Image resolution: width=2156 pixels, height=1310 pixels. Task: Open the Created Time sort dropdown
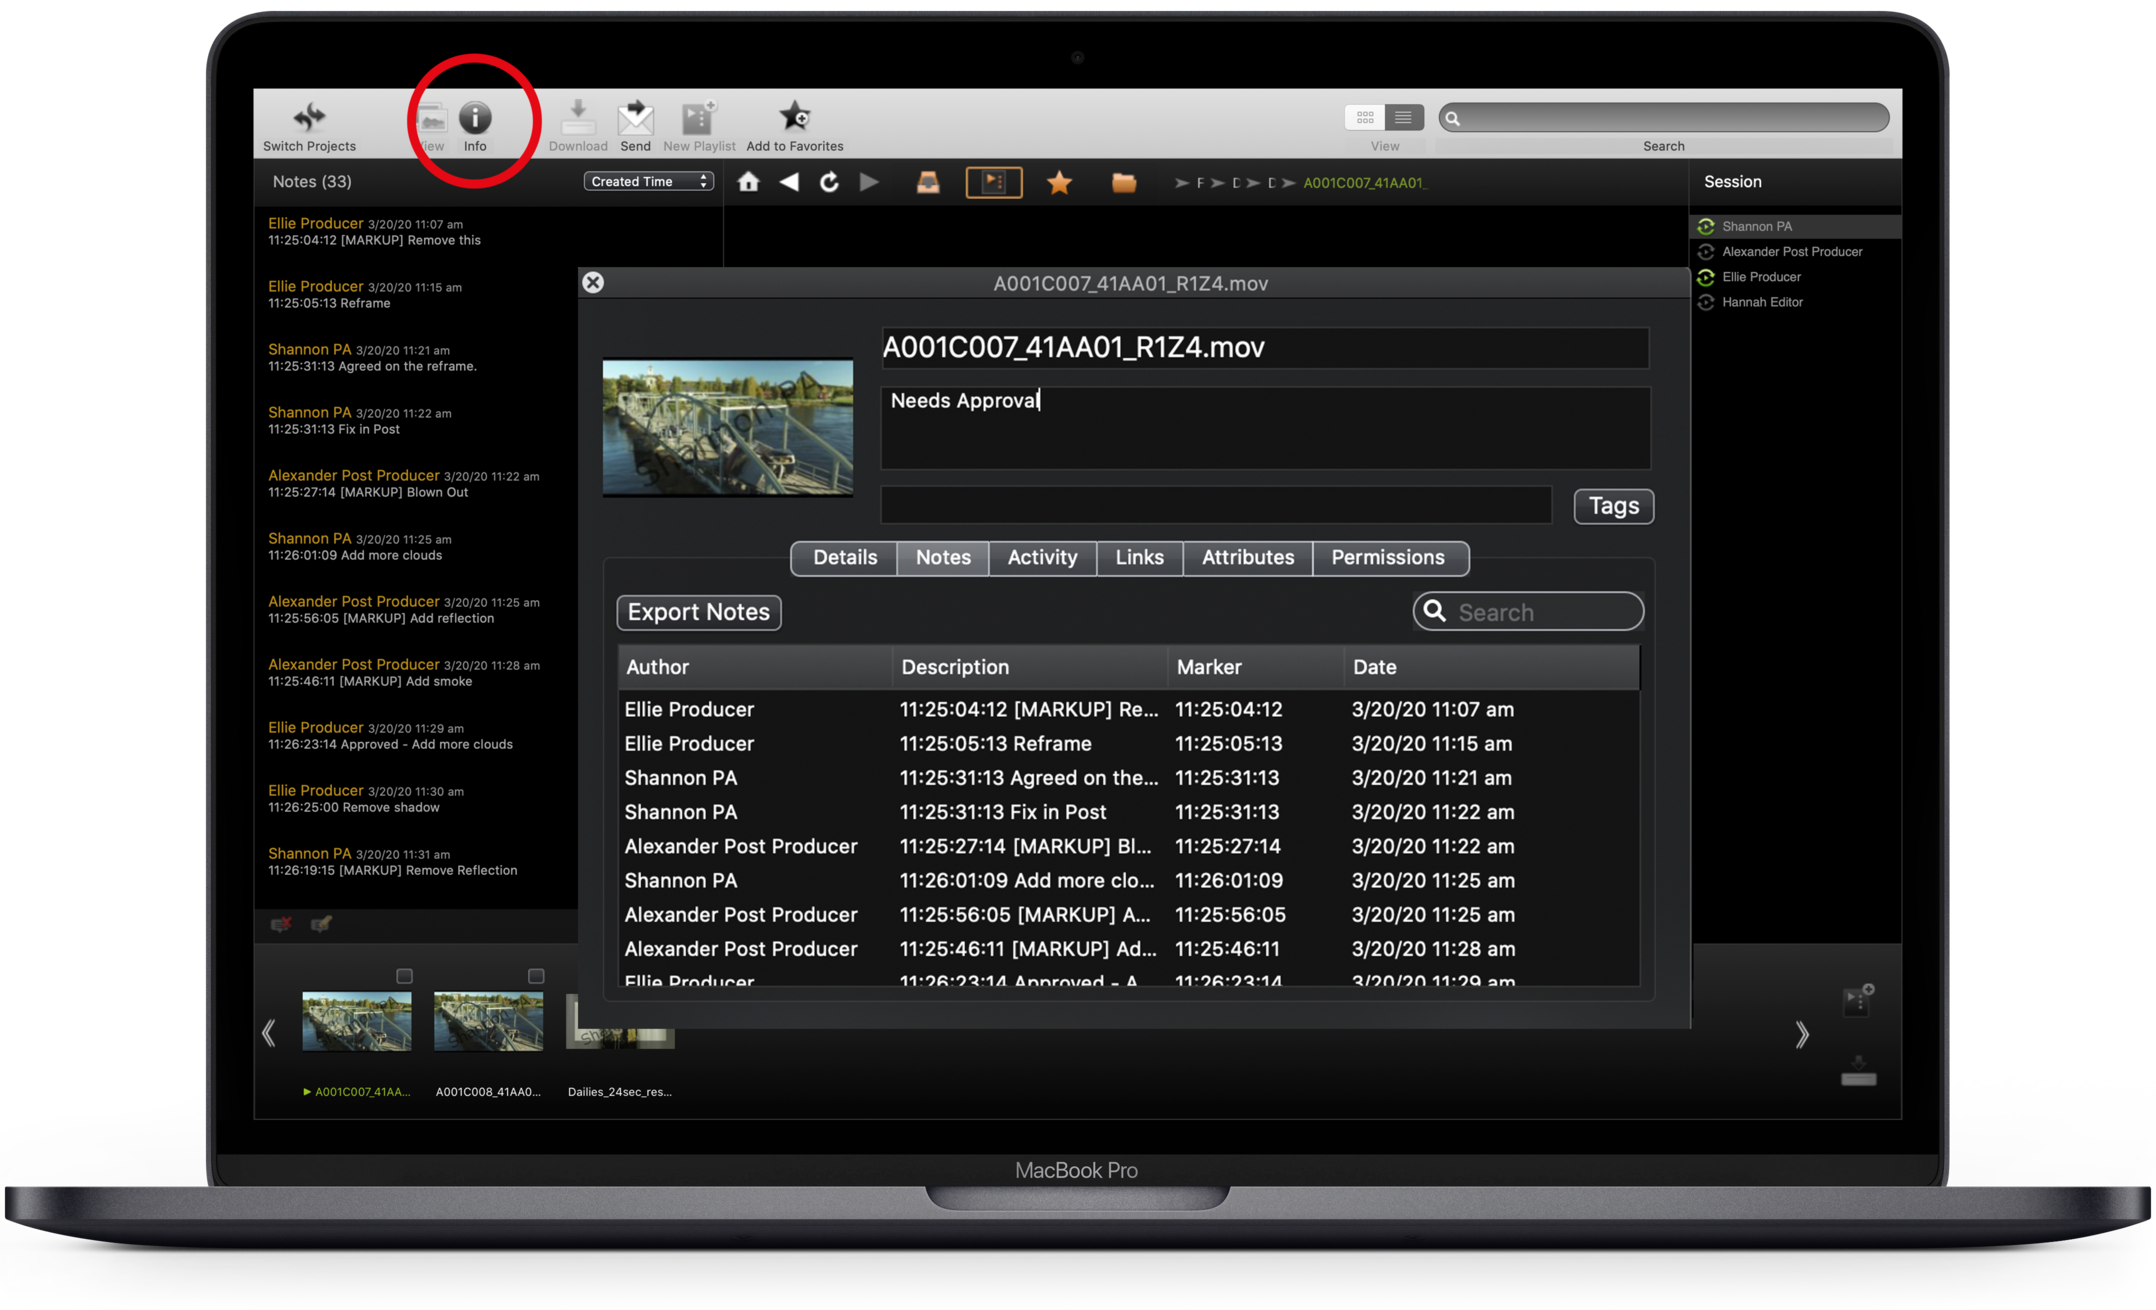(648, 181)
